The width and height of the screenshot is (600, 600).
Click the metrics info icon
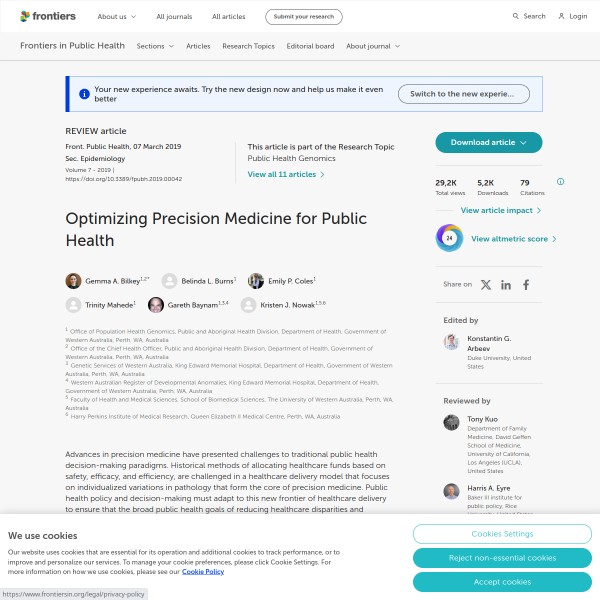pyautogui.click(x=560, y=182)
